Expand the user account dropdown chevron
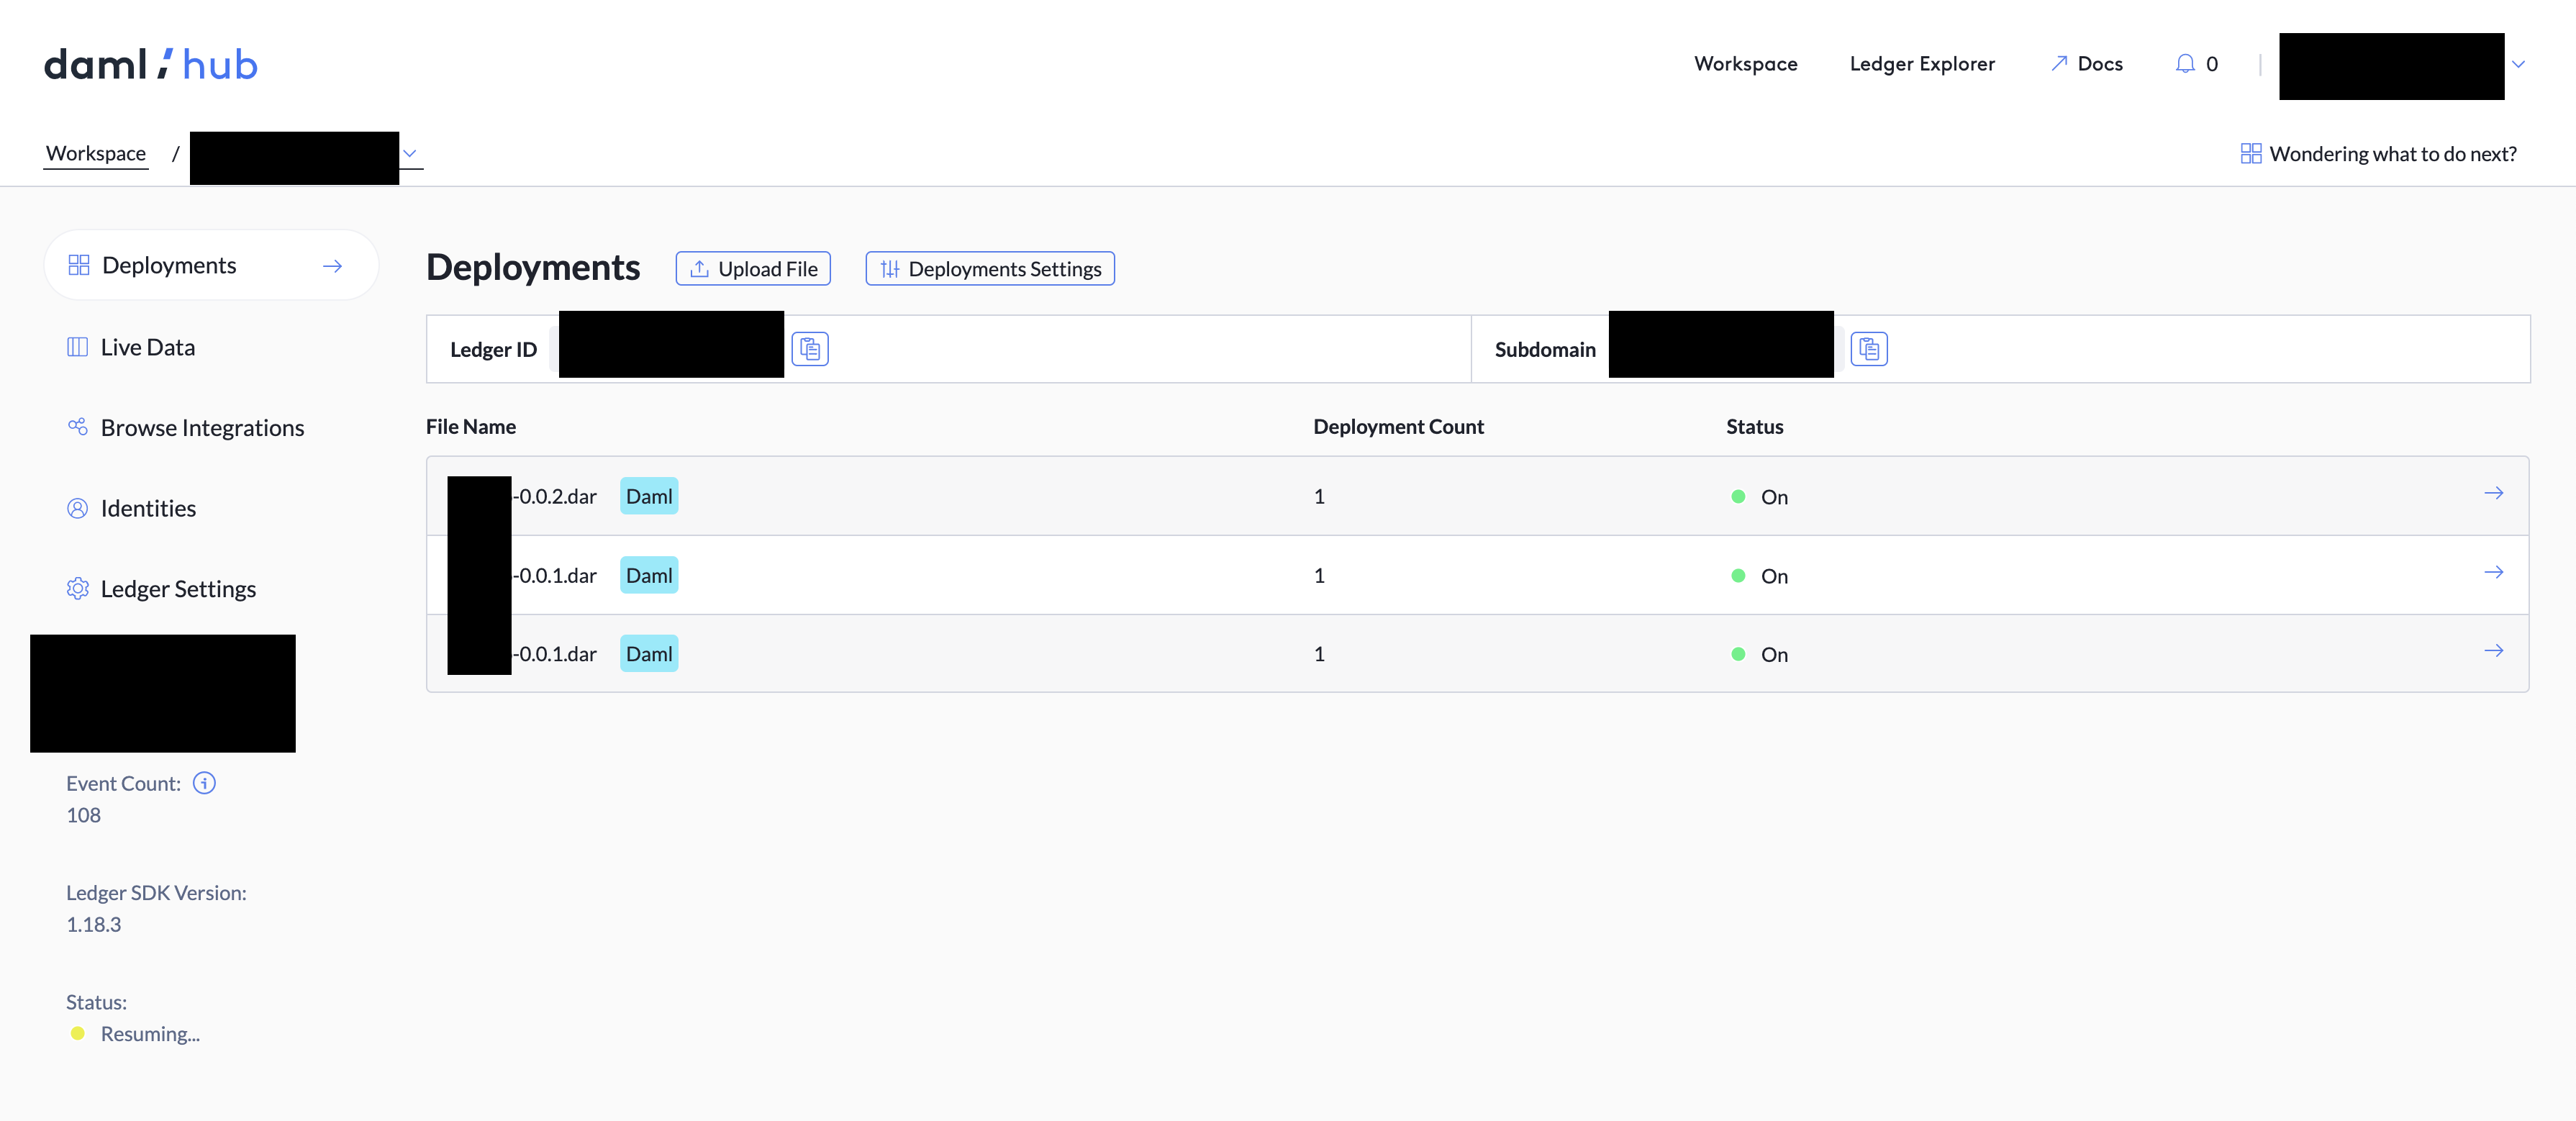Screen dimensions: 2576x1121 [x=2518, y=65]
